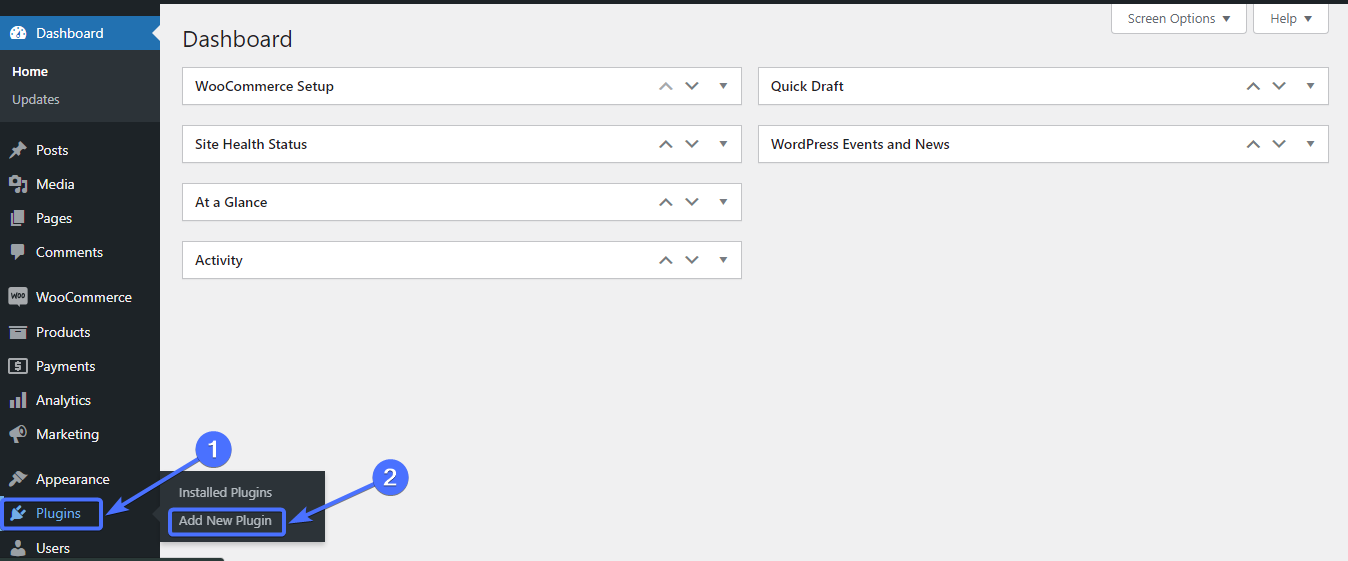1348x561 pixels.
Task: Click the Appearance paintbrush icon
Action: (18, 479)
